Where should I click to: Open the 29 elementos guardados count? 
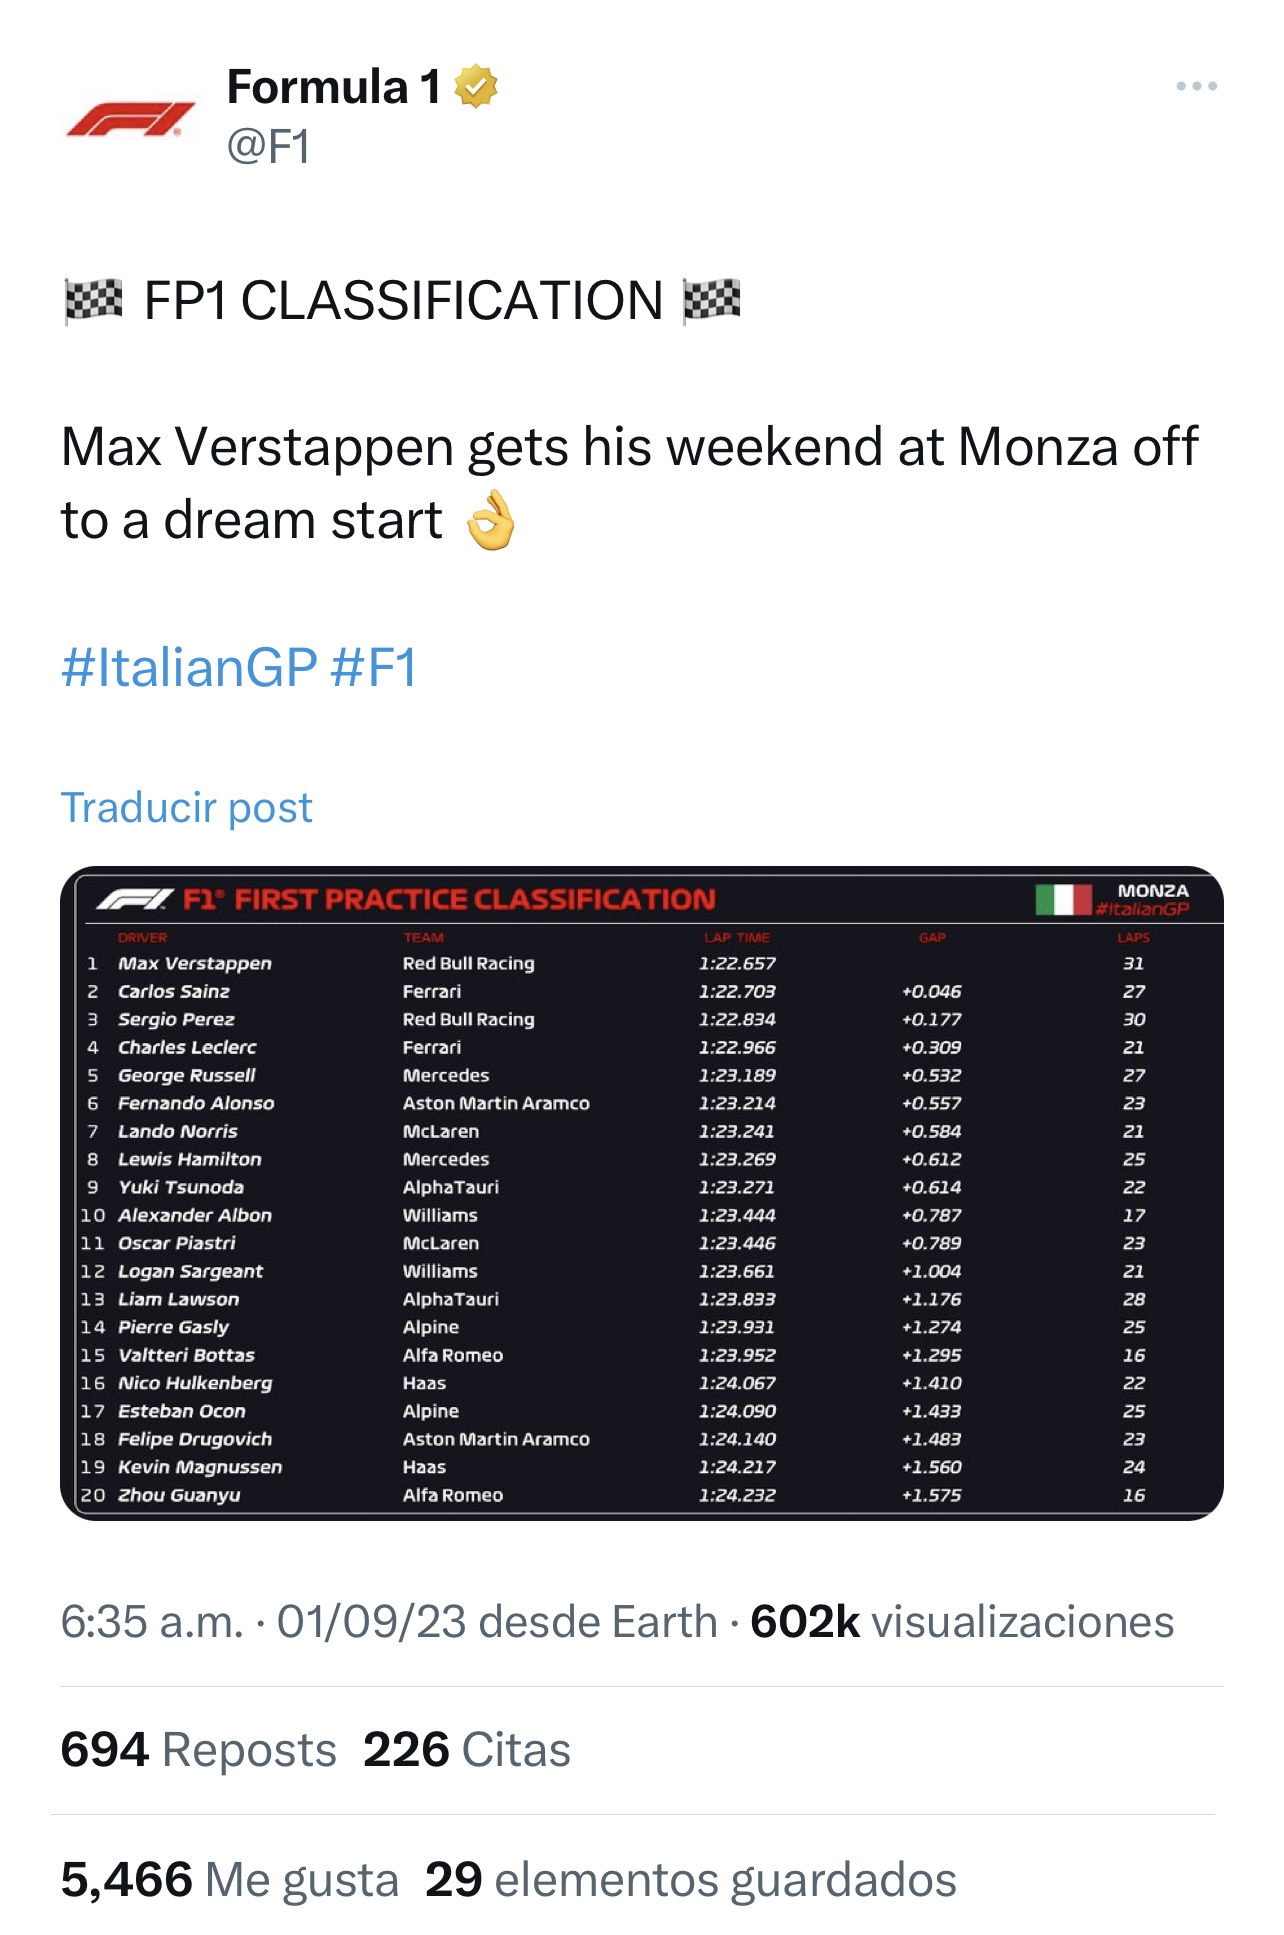(690, 1879)
